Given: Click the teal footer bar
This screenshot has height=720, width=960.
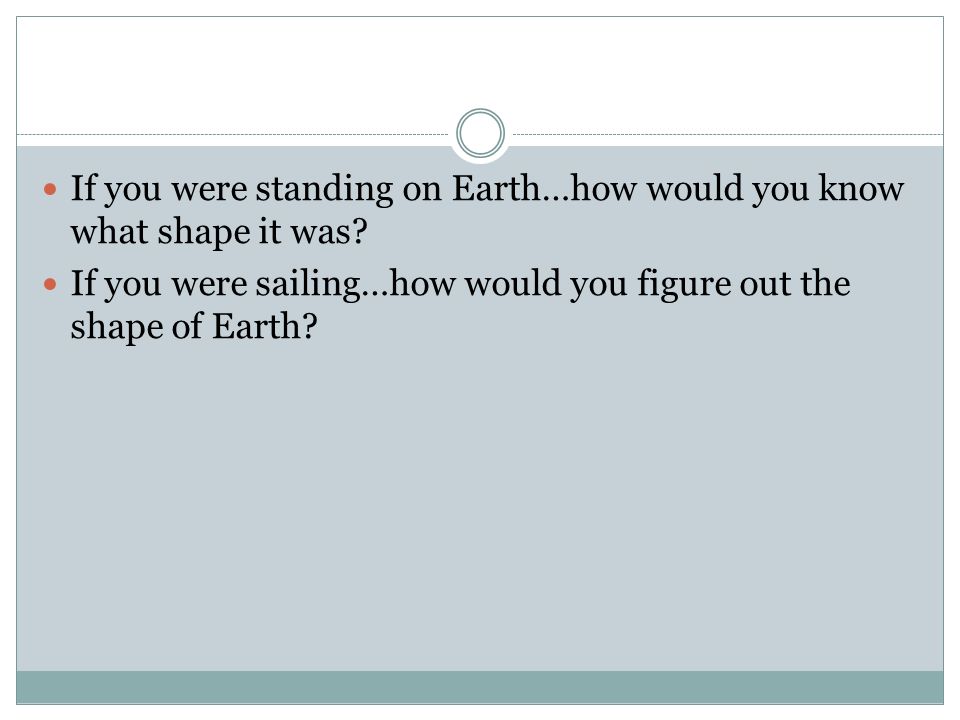Looking at the screenshot, I should tap(480, 687).
